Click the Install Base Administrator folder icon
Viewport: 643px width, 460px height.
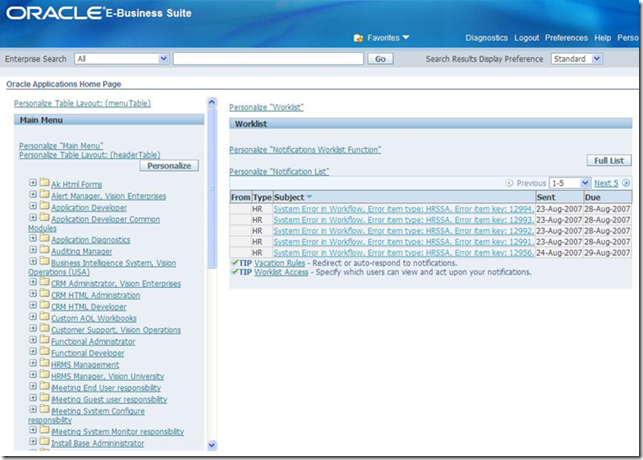pyautogui.click(x=45, y=442)
